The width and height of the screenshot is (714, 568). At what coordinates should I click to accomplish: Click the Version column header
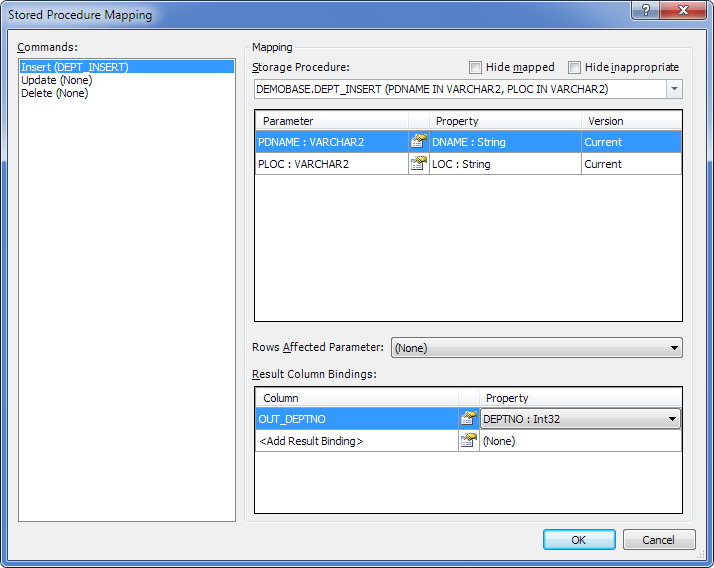pos(632,121)
